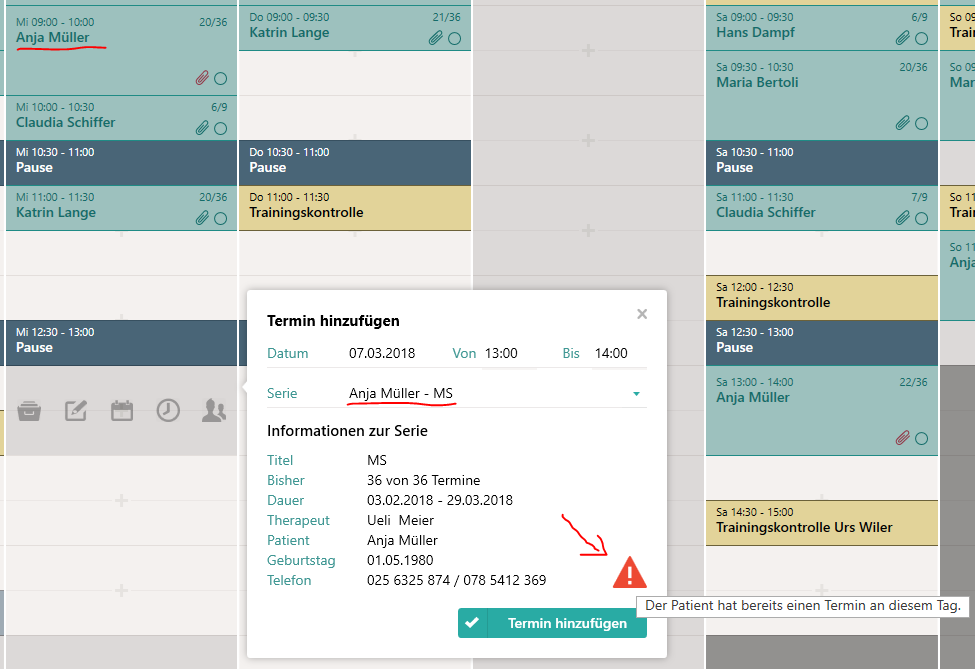This screenshot has height=669, width=975.
Task: Click the 20/36 counter on Mi Anja Müller
Action: click(x=213, y=22)
